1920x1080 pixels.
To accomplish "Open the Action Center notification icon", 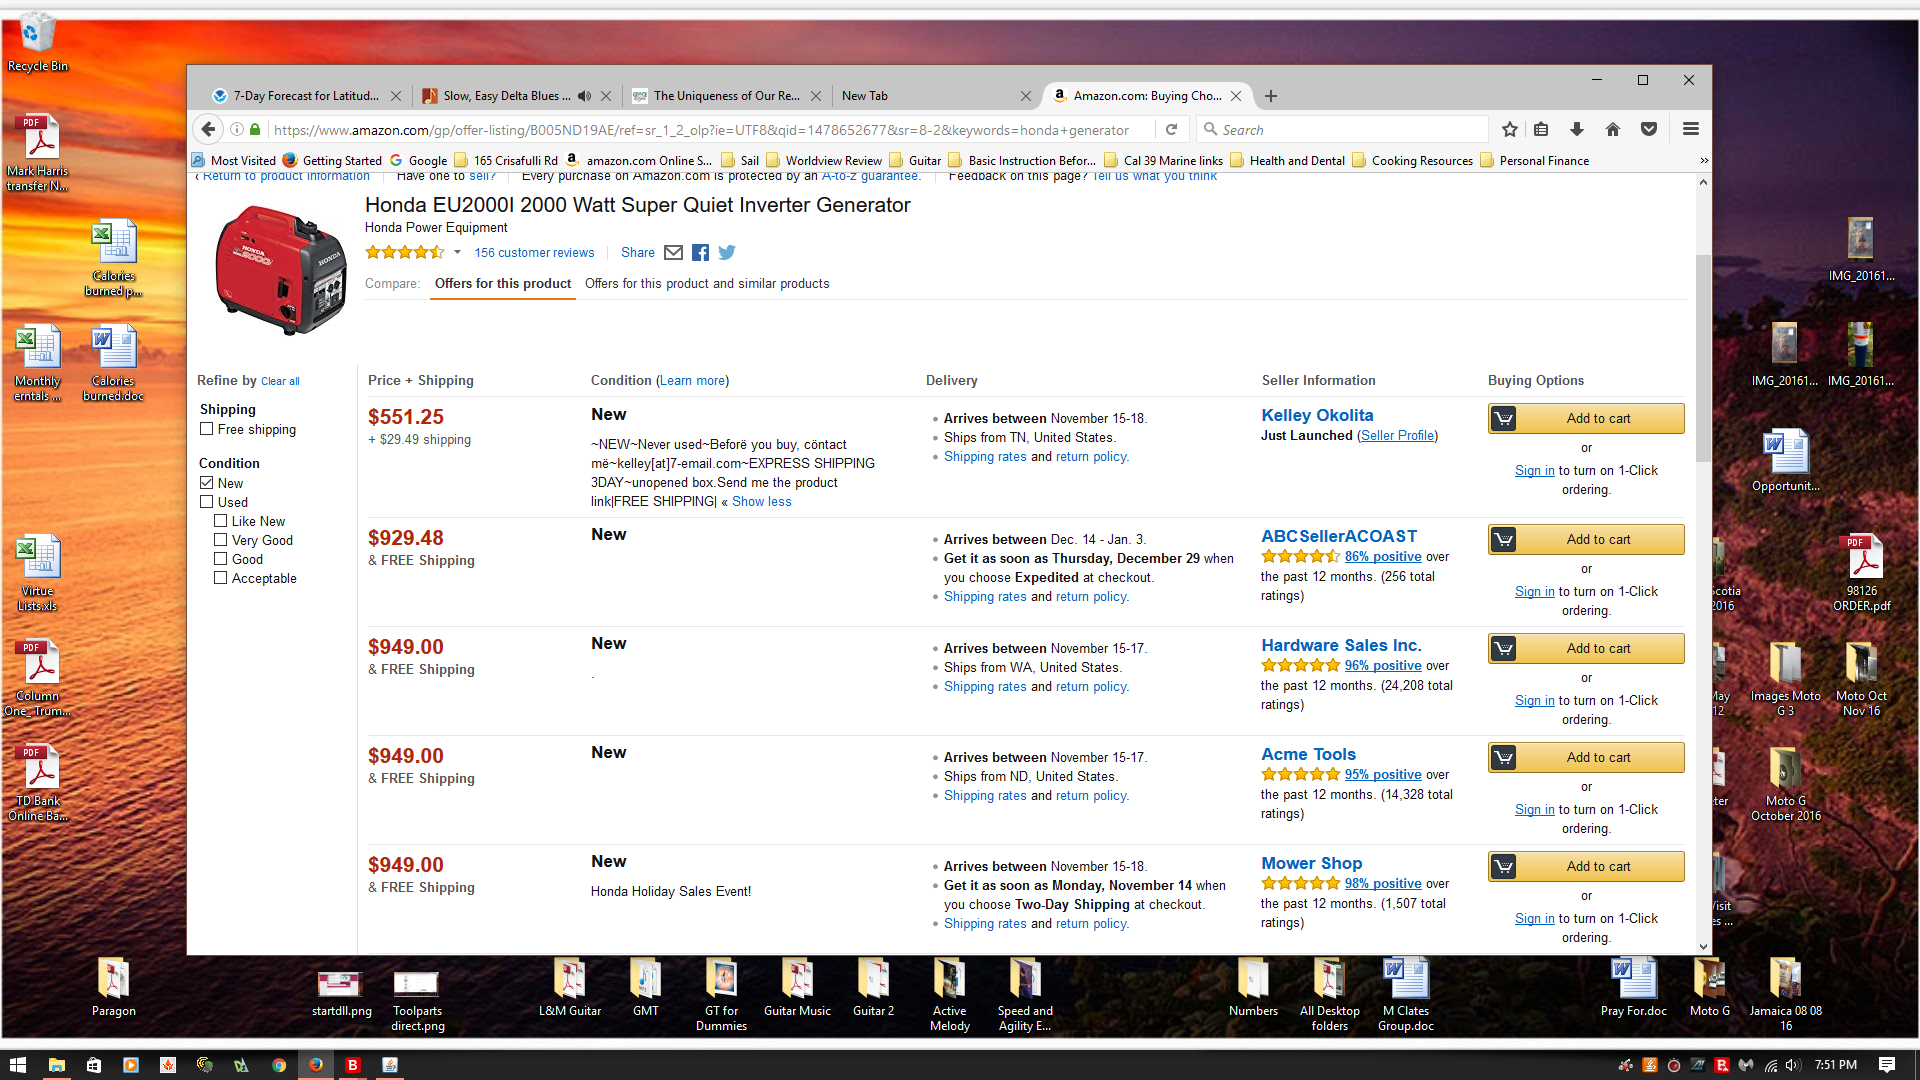I will tap(1887, 1065).
